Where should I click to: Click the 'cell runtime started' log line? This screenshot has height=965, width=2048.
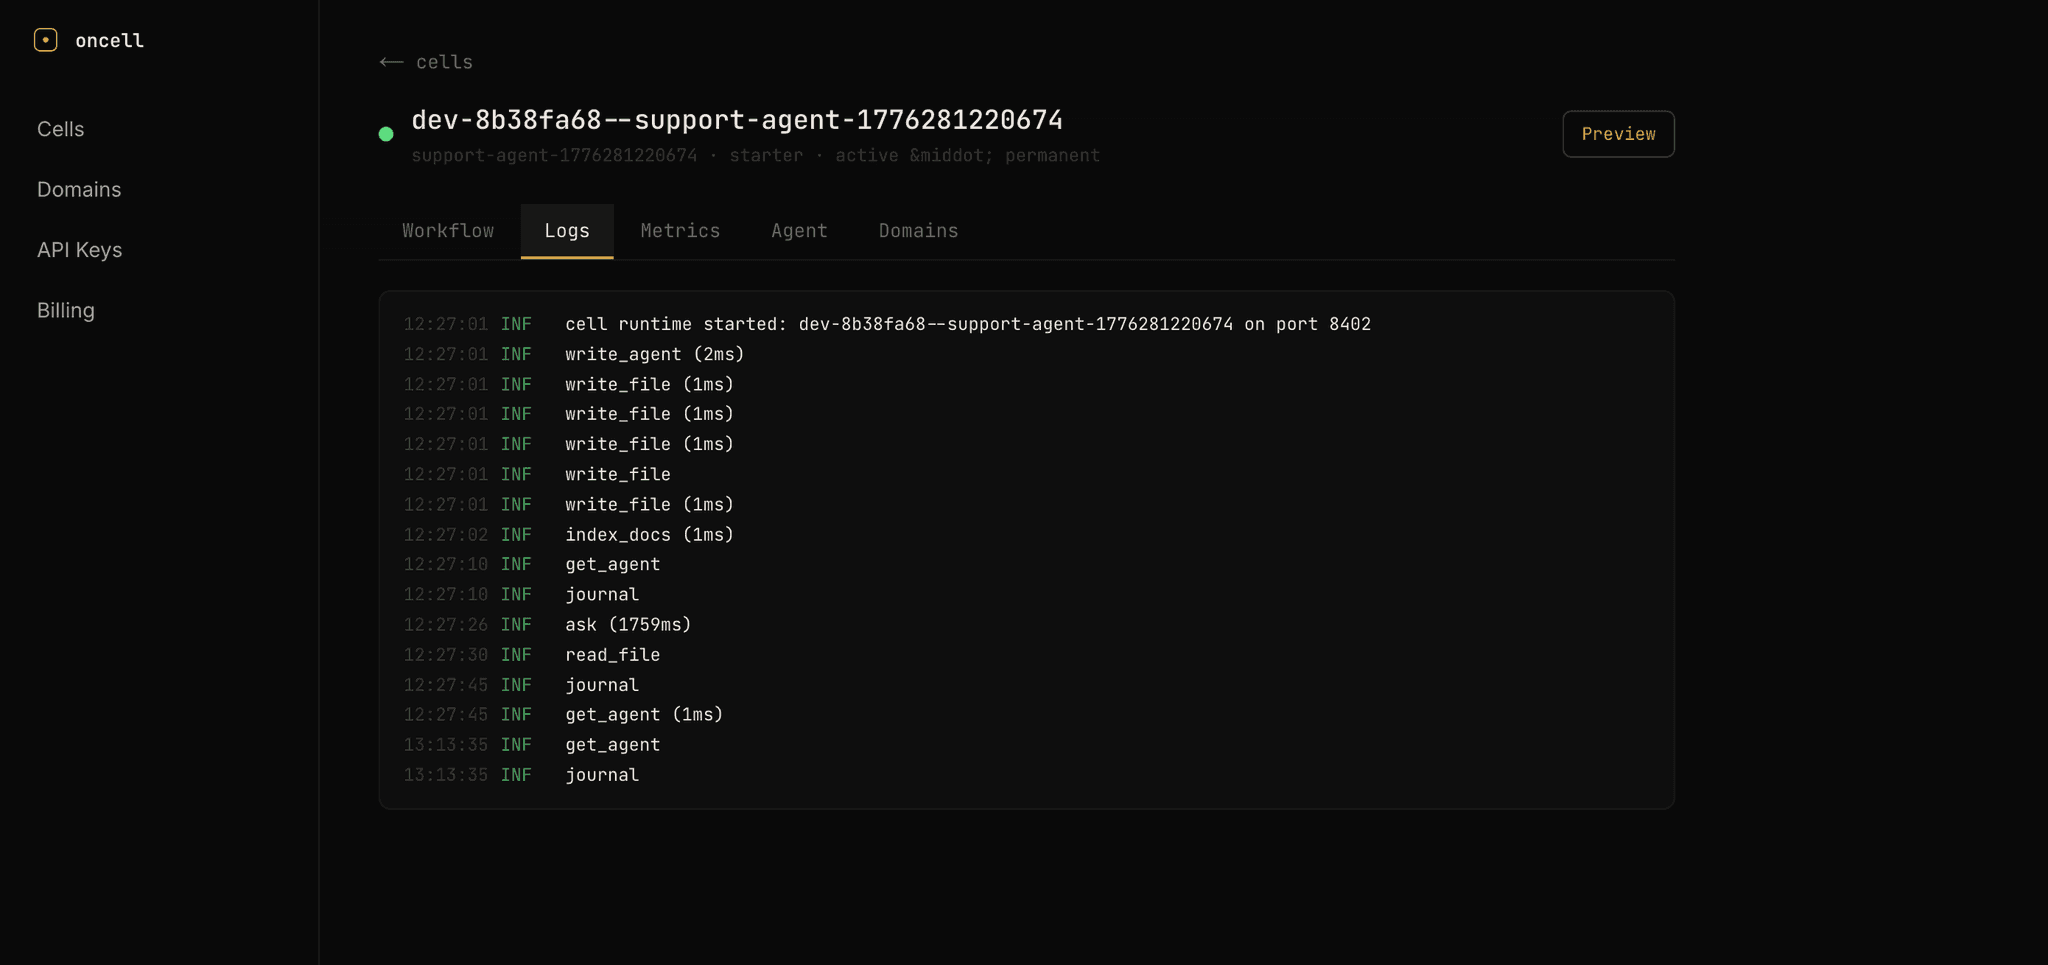[968, 324]
